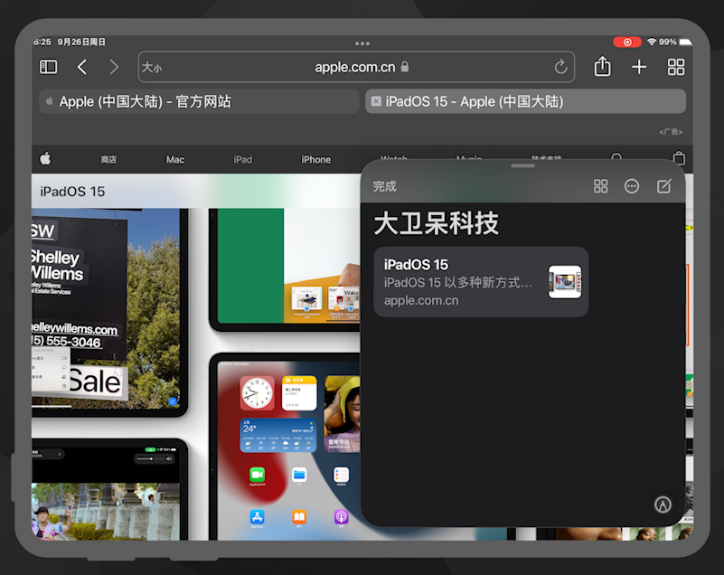Screen dimensions: 724x575
Task: Open the 大小 page settings menu
Action: coord(151,68)
